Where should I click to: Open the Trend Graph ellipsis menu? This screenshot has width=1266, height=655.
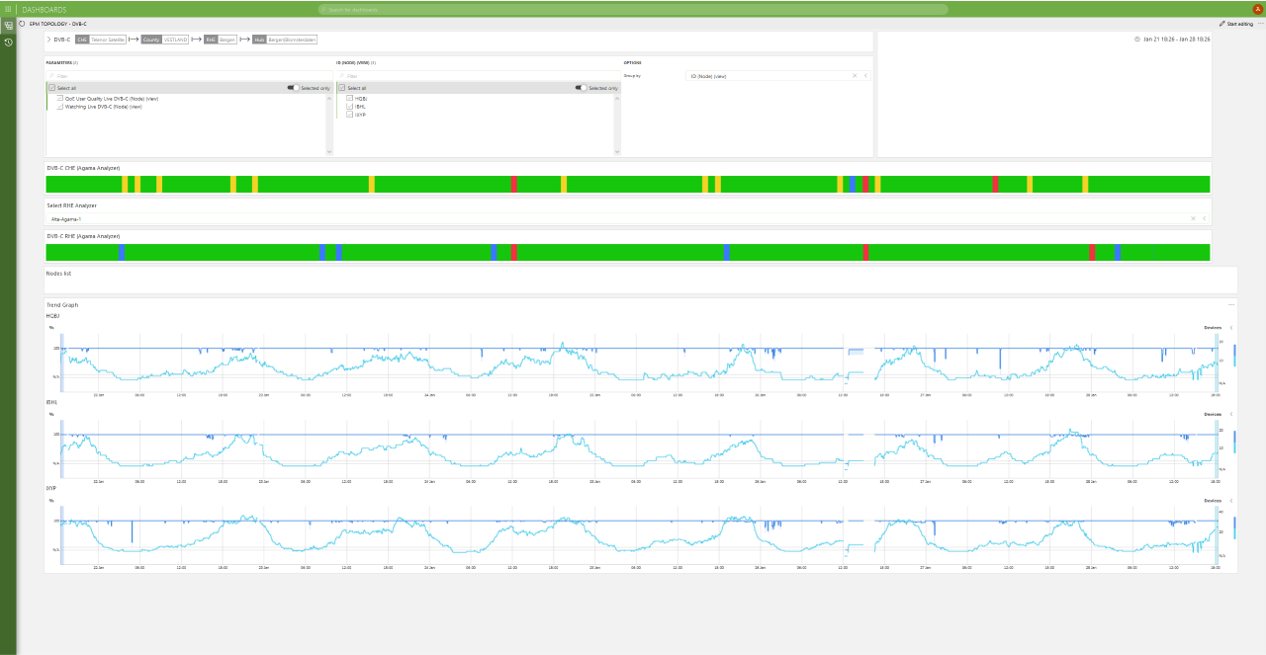[1232, 304]
